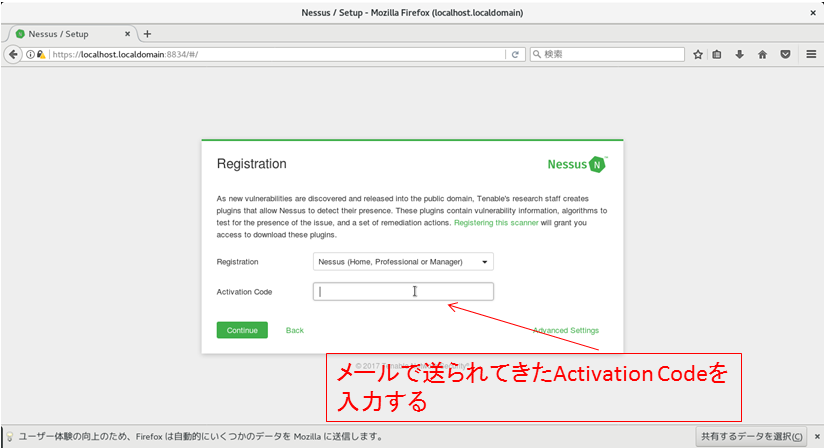Click the green Continue button
The image size is (825, 448).
(x=242, y=330)
